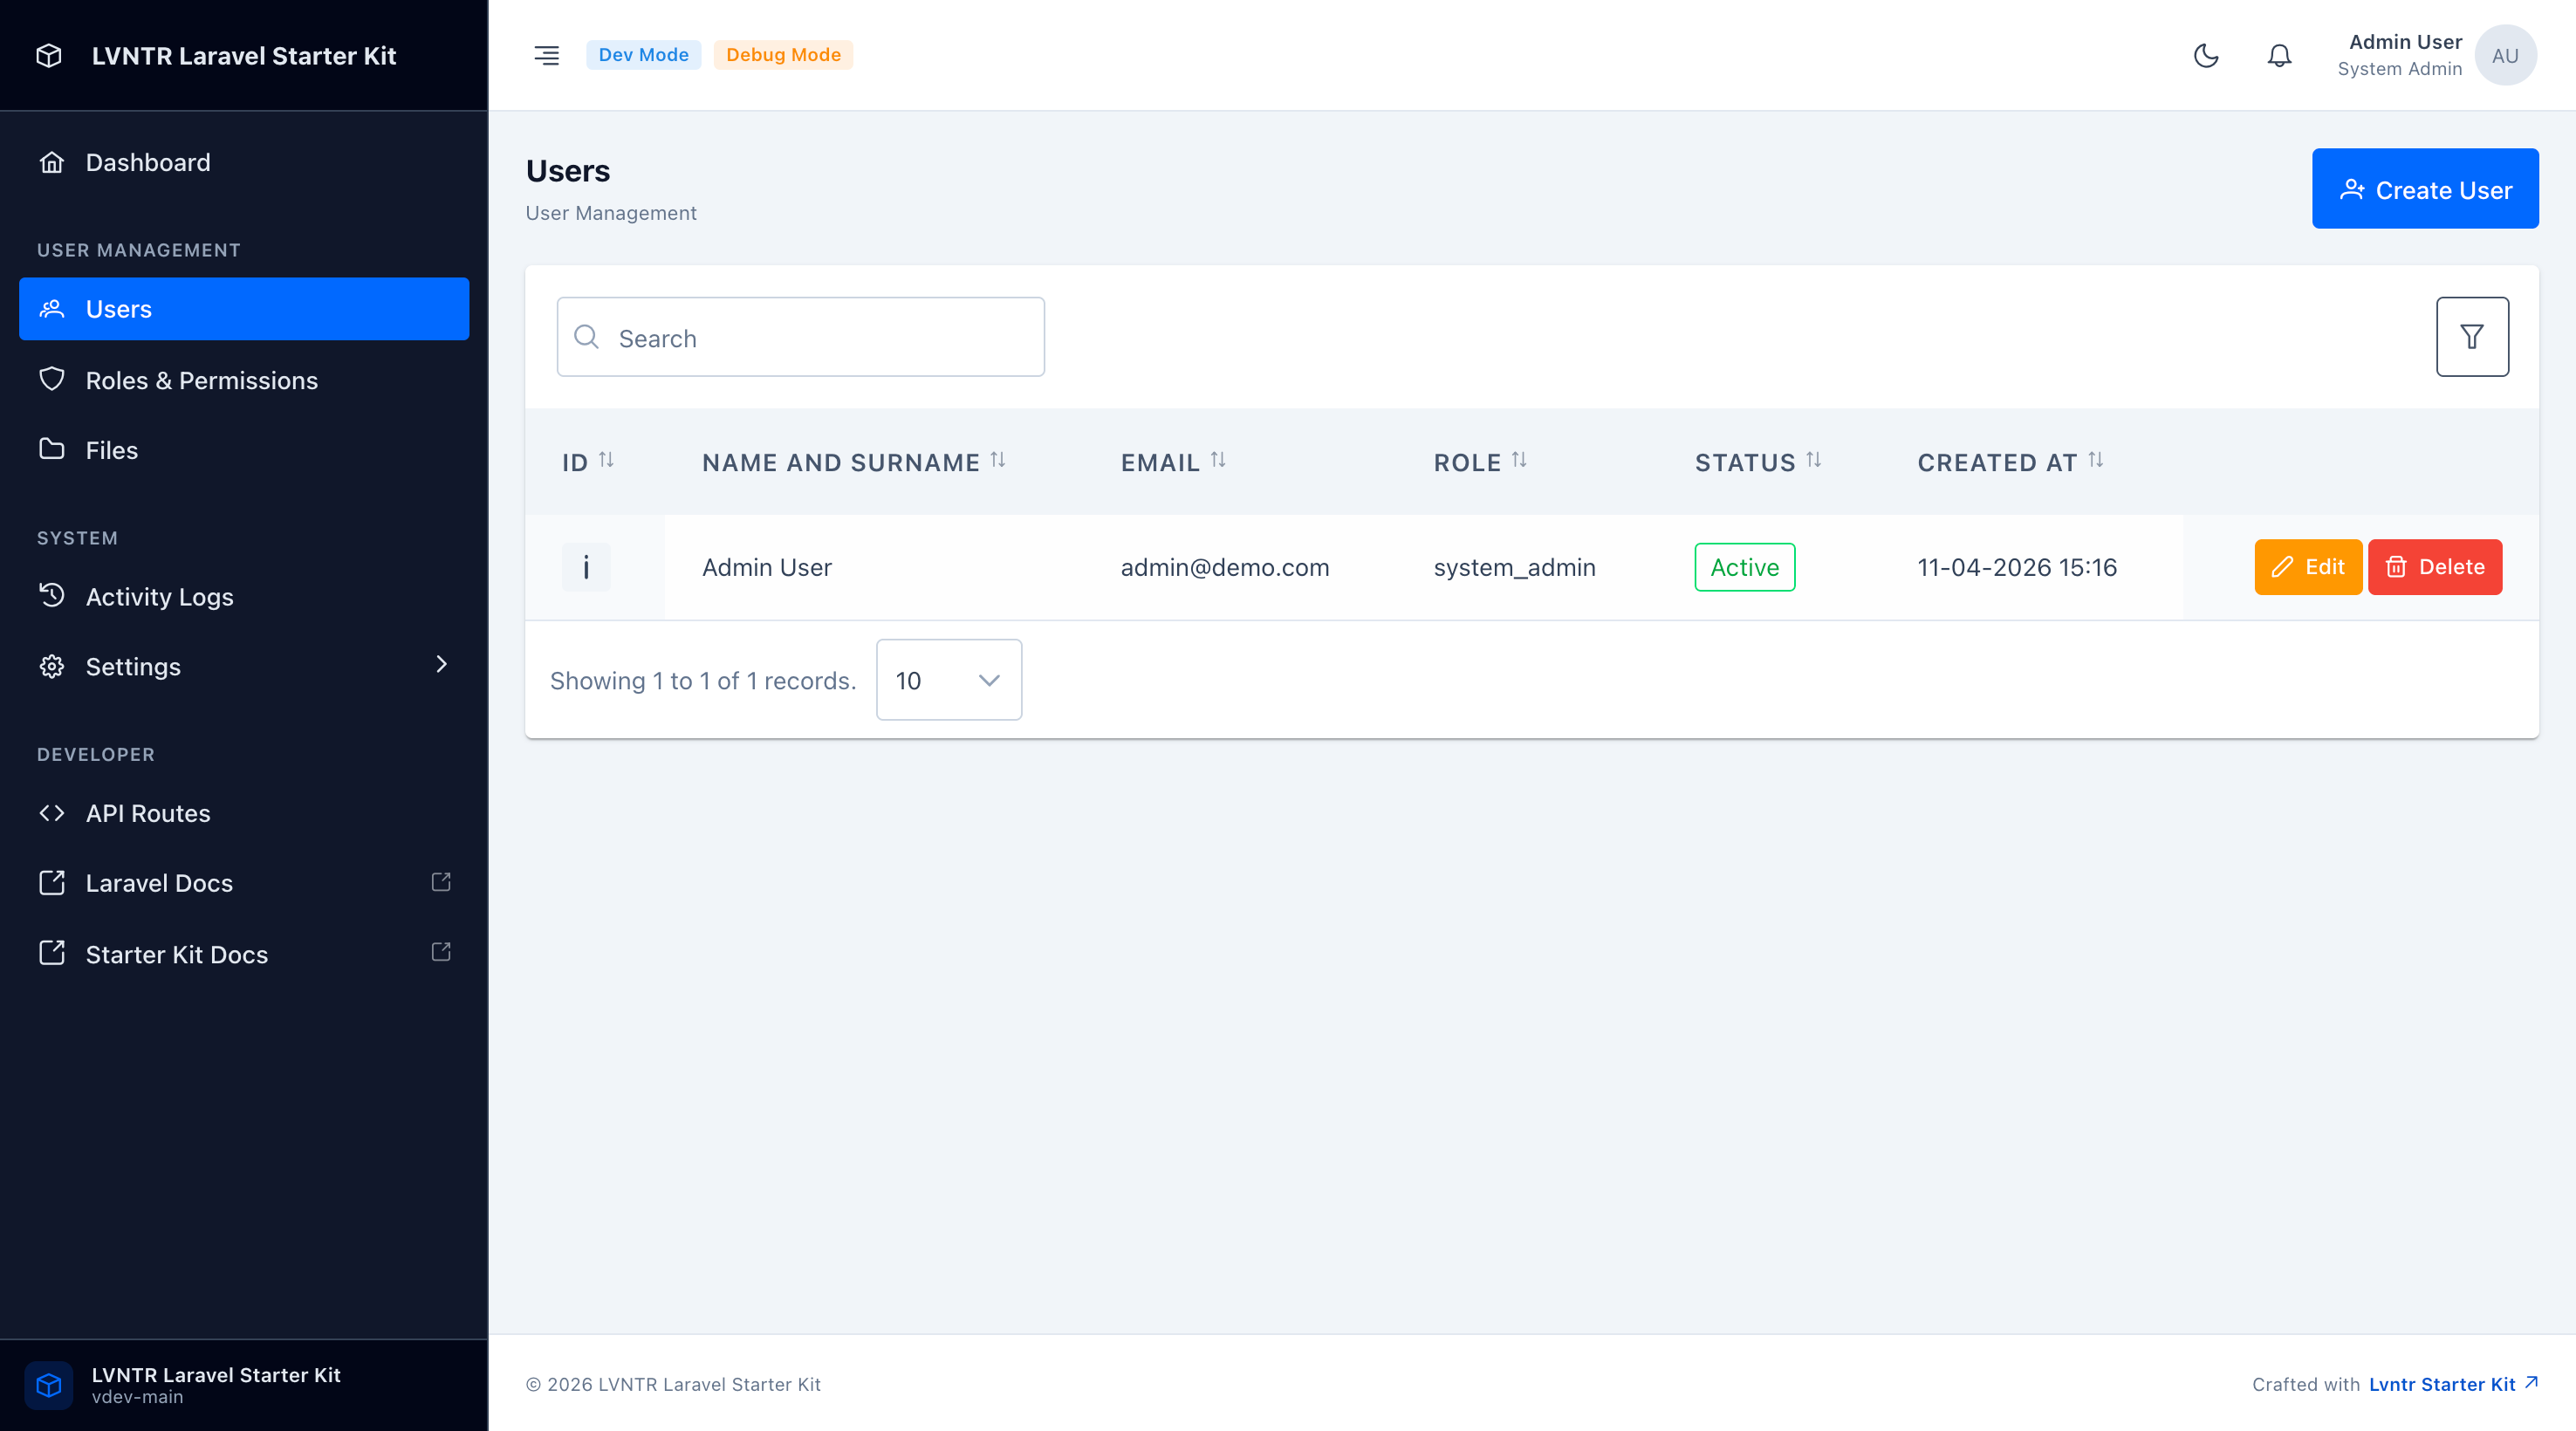Open the notifications bell

pos(2279,56)
